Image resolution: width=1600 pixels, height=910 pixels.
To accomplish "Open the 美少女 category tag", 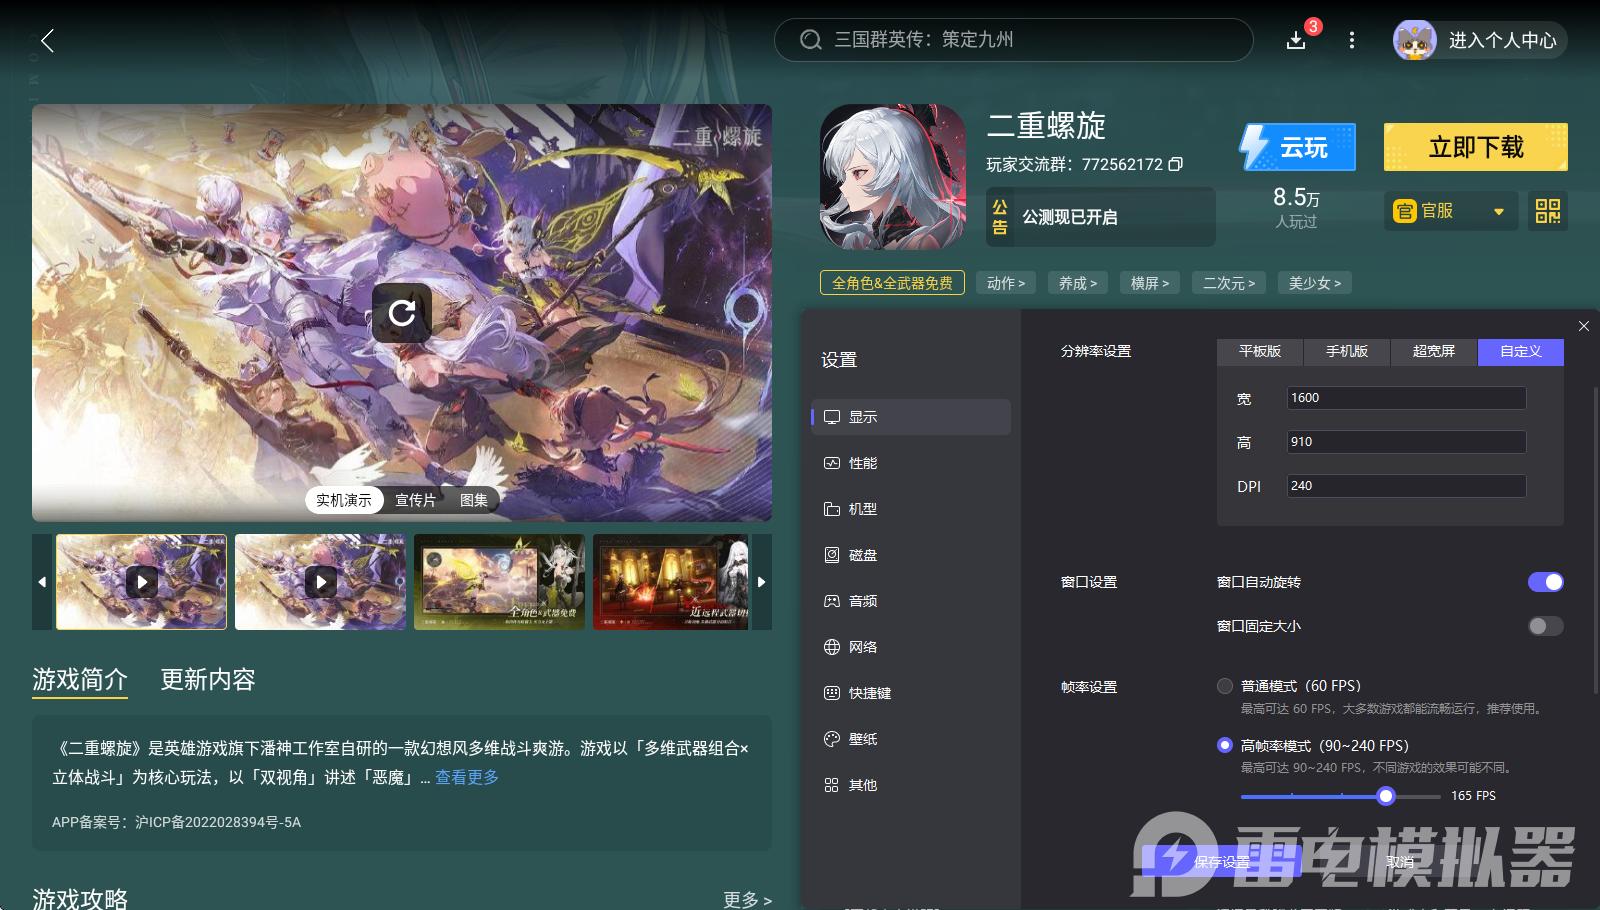I will click(1315, 283).
